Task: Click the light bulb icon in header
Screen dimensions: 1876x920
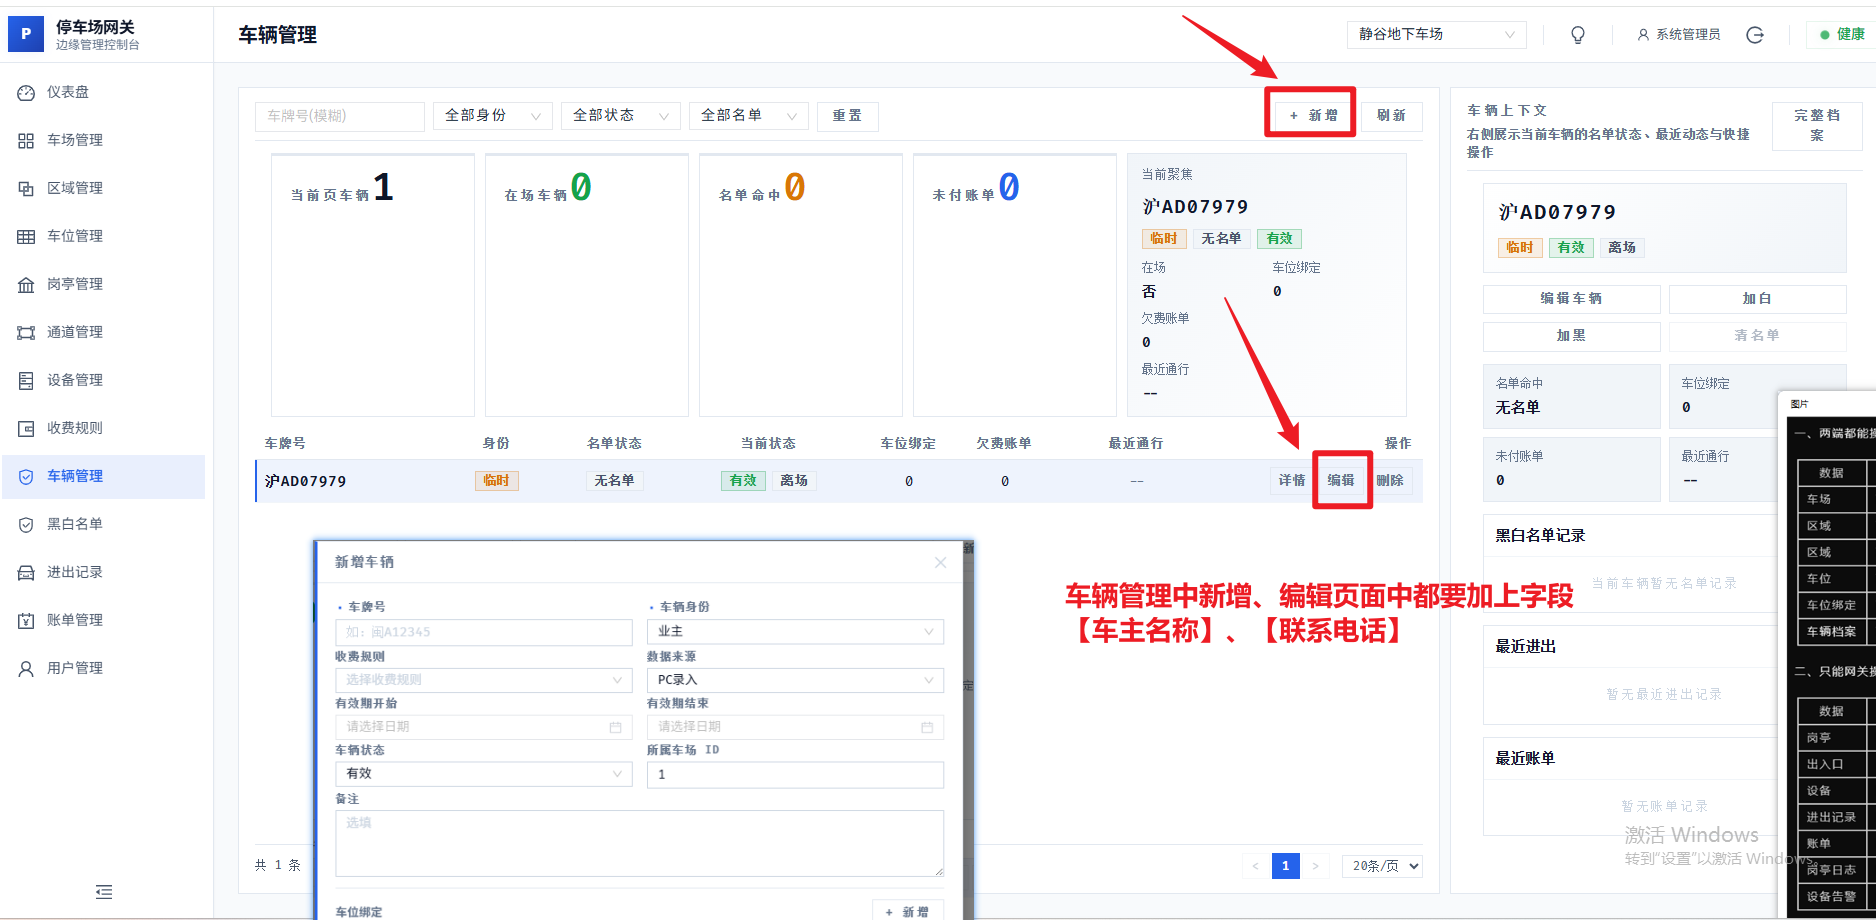Action: [1577, 35]
